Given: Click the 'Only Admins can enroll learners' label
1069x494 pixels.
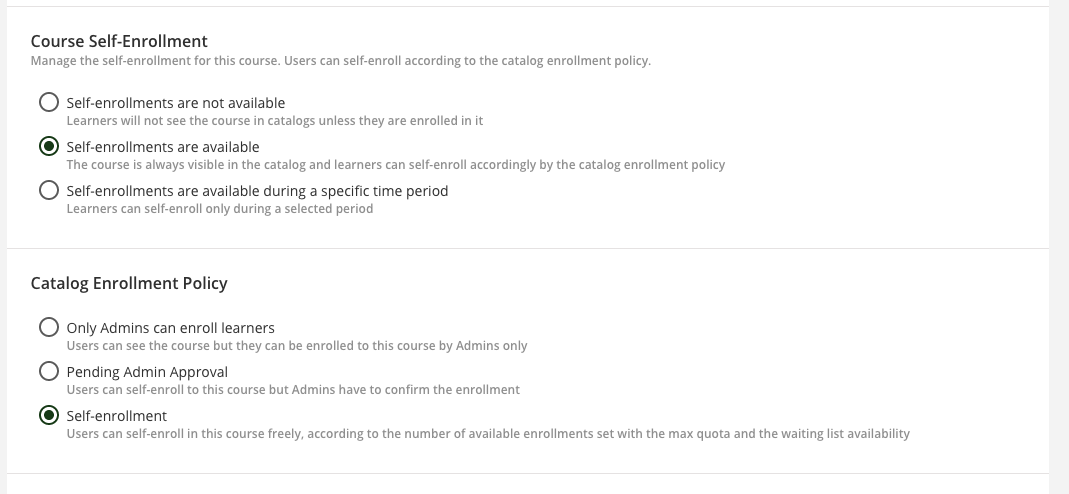Looking at the screenshot, I should point(170,328).
